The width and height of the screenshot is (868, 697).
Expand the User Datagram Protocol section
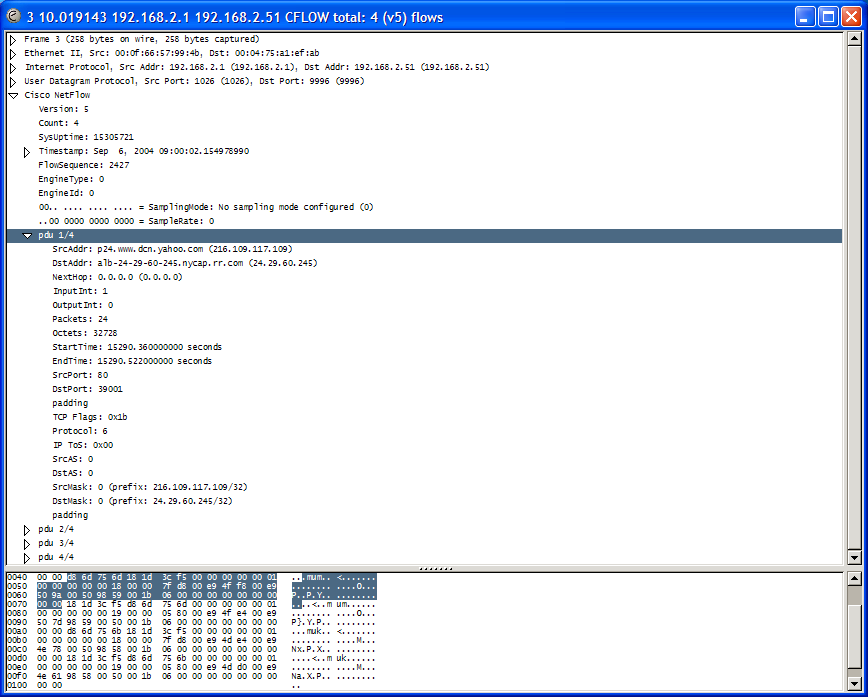pyautogui.click(x=12, y=81)
